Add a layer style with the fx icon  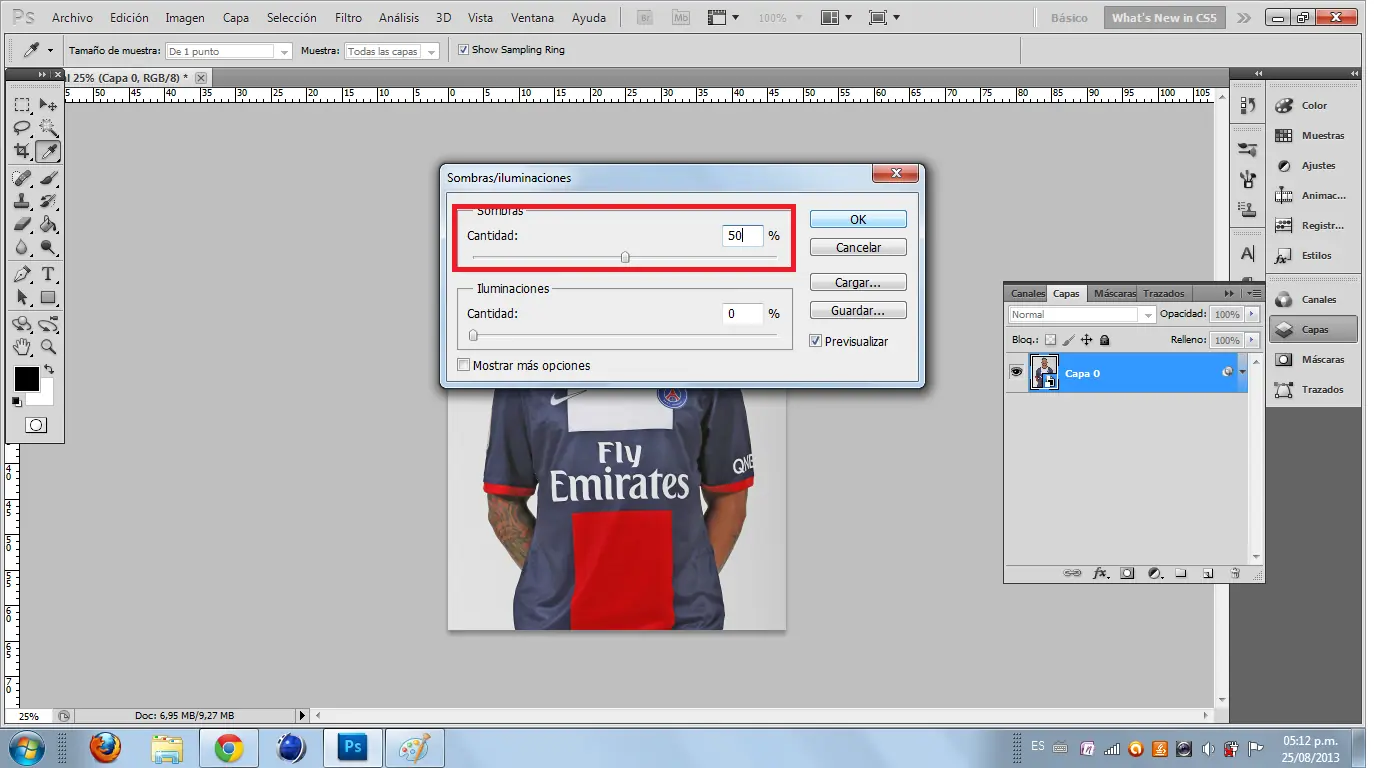point(1100,573)
